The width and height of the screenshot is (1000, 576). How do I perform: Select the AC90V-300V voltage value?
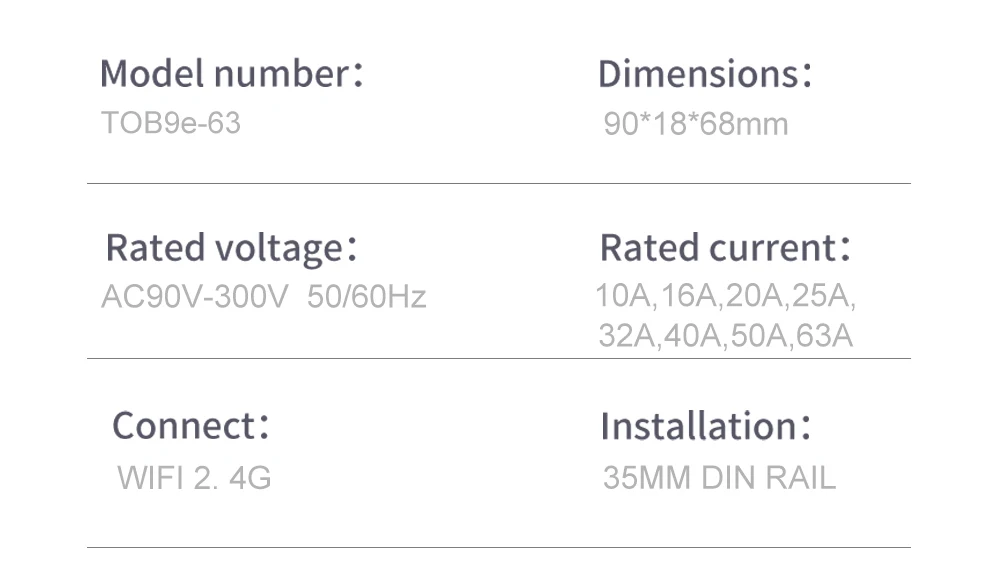pyautogui.click(x=195, y=297)
